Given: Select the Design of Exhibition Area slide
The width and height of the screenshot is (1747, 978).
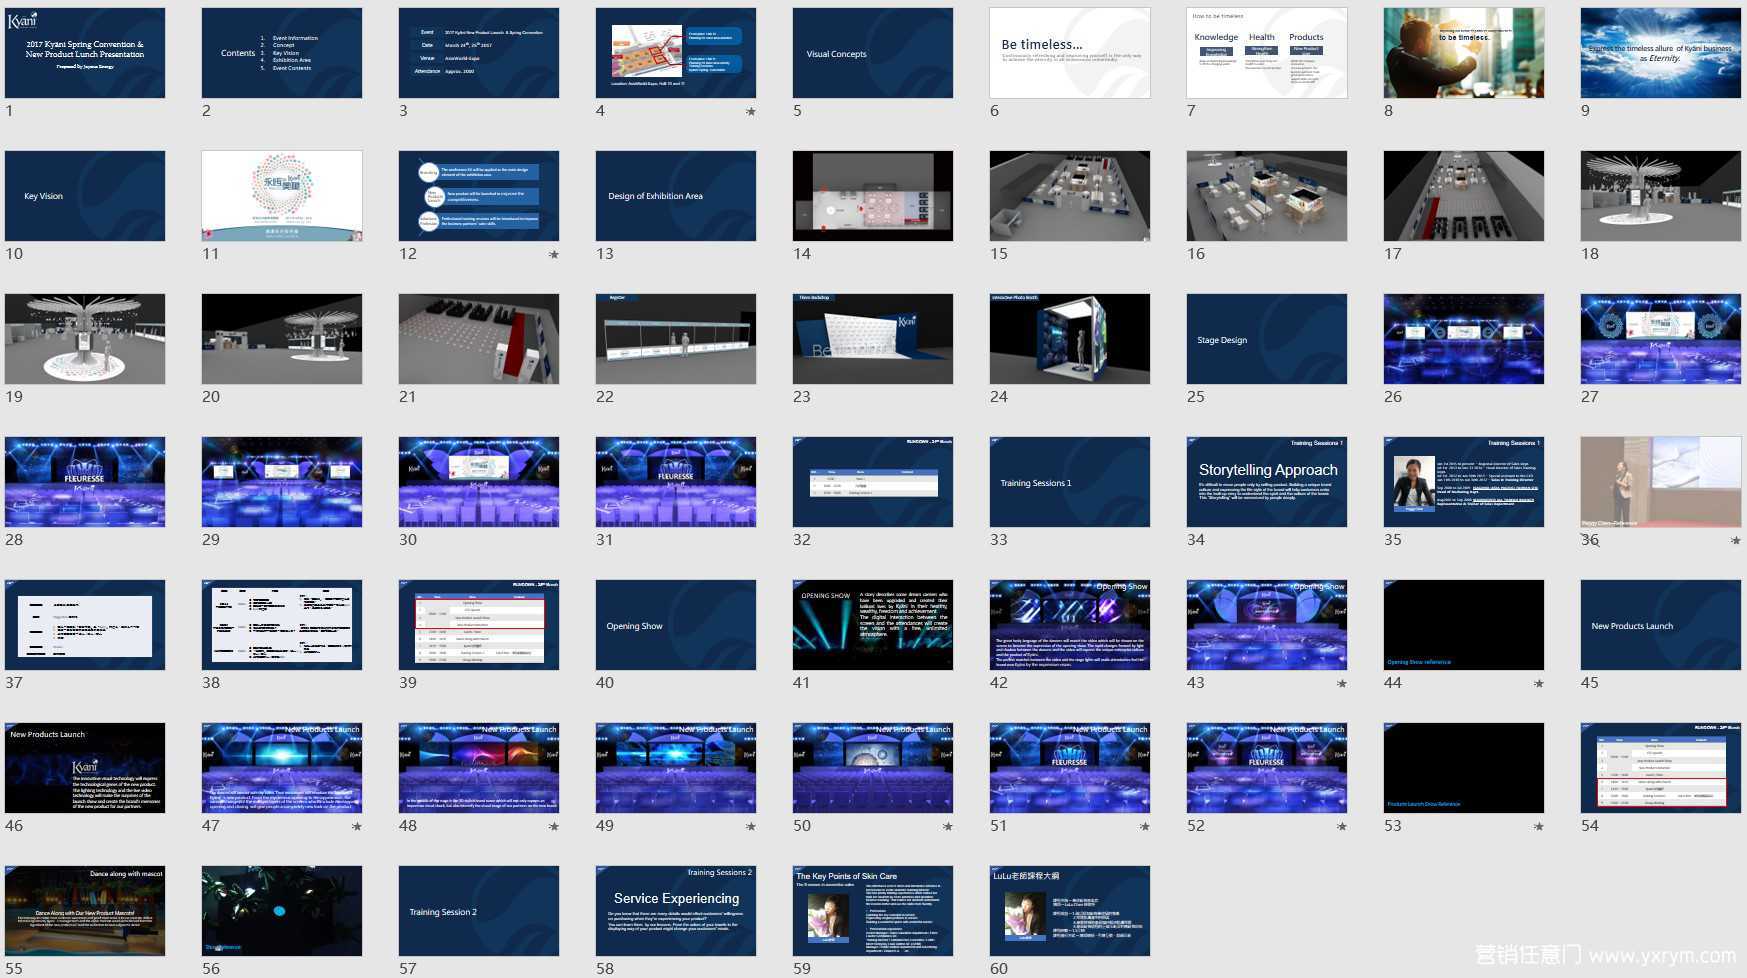Looking at the screenshot, I should (676, 196).
